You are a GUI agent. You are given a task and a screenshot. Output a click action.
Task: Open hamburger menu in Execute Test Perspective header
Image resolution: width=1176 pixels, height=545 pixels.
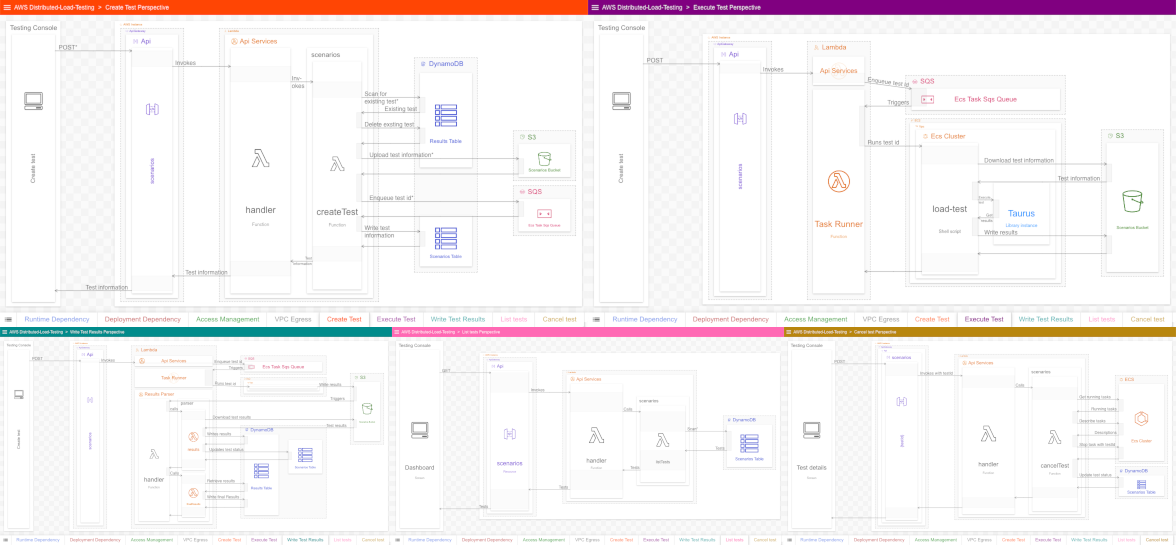point(596,7)
